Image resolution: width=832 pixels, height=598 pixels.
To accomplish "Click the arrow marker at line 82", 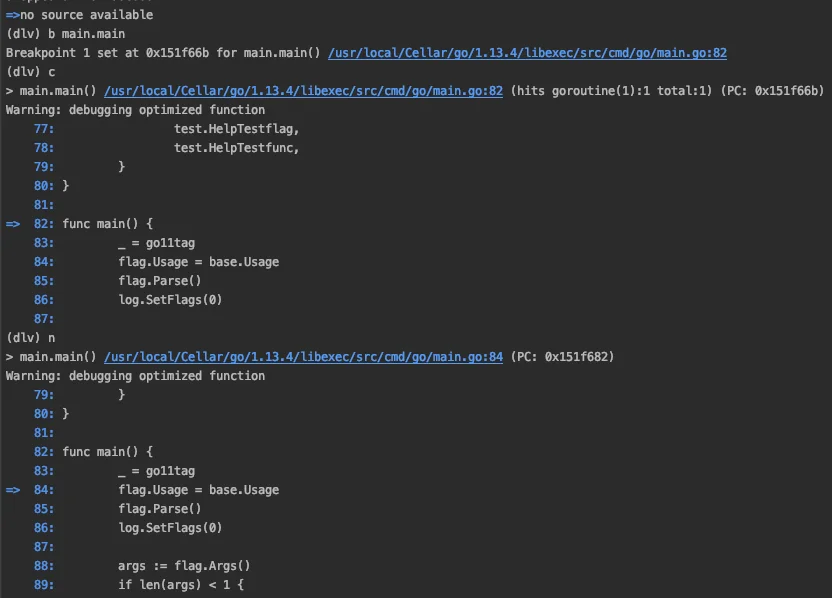I will click(x=13, y=224).
